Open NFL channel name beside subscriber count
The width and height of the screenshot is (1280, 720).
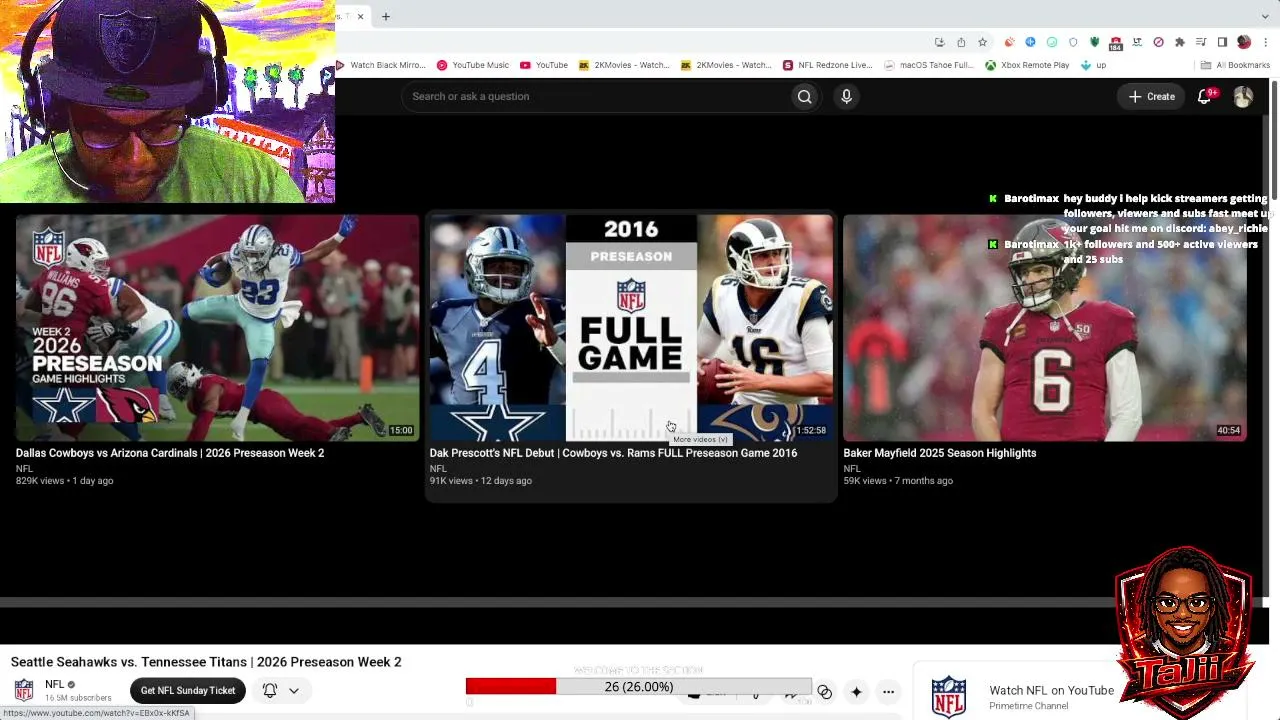(x=55, y=684)
